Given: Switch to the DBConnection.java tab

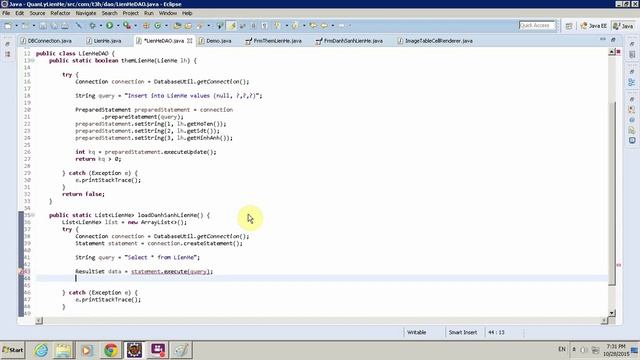Looking at the screenshot, I should 46,41.
